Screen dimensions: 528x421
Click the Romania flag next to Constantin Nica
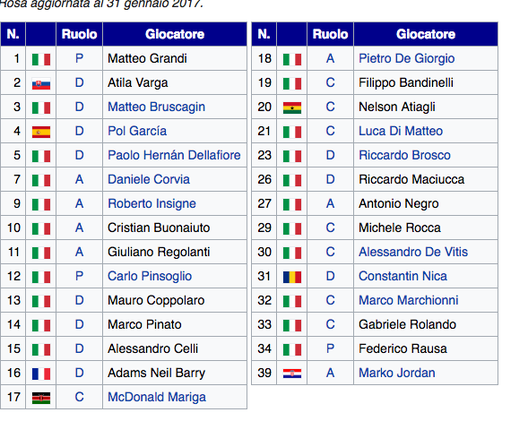[292, 277]
